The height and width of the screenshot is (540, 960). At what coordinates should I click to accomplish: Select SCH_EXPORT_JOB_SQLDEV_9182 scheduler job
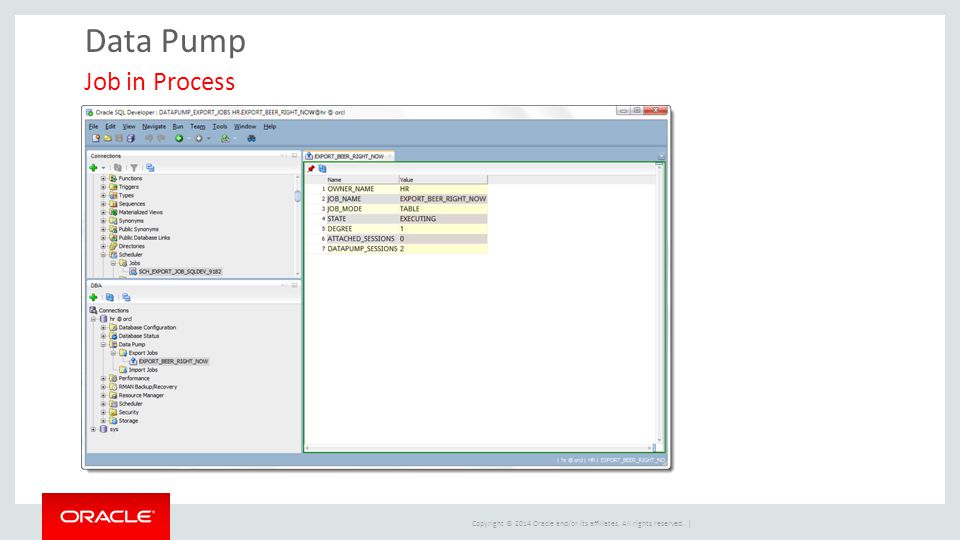[x=180, y=271]
